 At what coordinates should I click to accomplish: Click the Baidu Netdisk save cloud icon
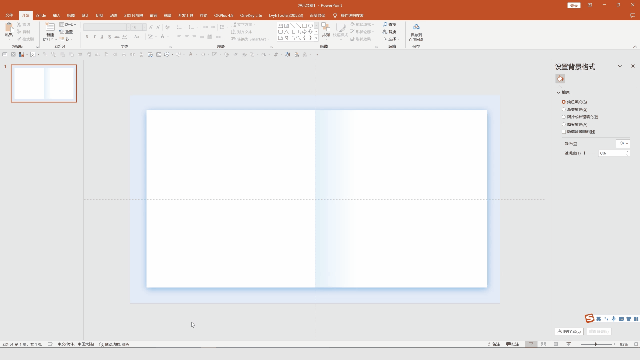(416, 27)
